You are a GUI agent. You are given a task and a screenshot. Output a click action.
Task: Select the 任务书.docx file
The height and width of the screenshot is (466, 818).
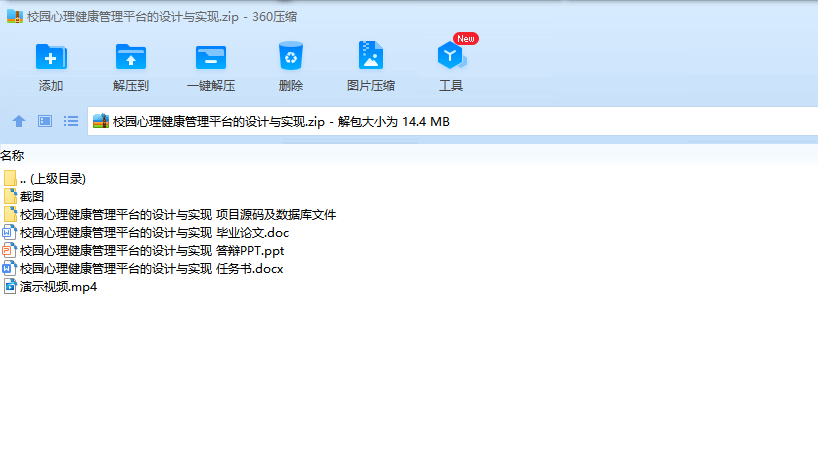pos(143,269)
